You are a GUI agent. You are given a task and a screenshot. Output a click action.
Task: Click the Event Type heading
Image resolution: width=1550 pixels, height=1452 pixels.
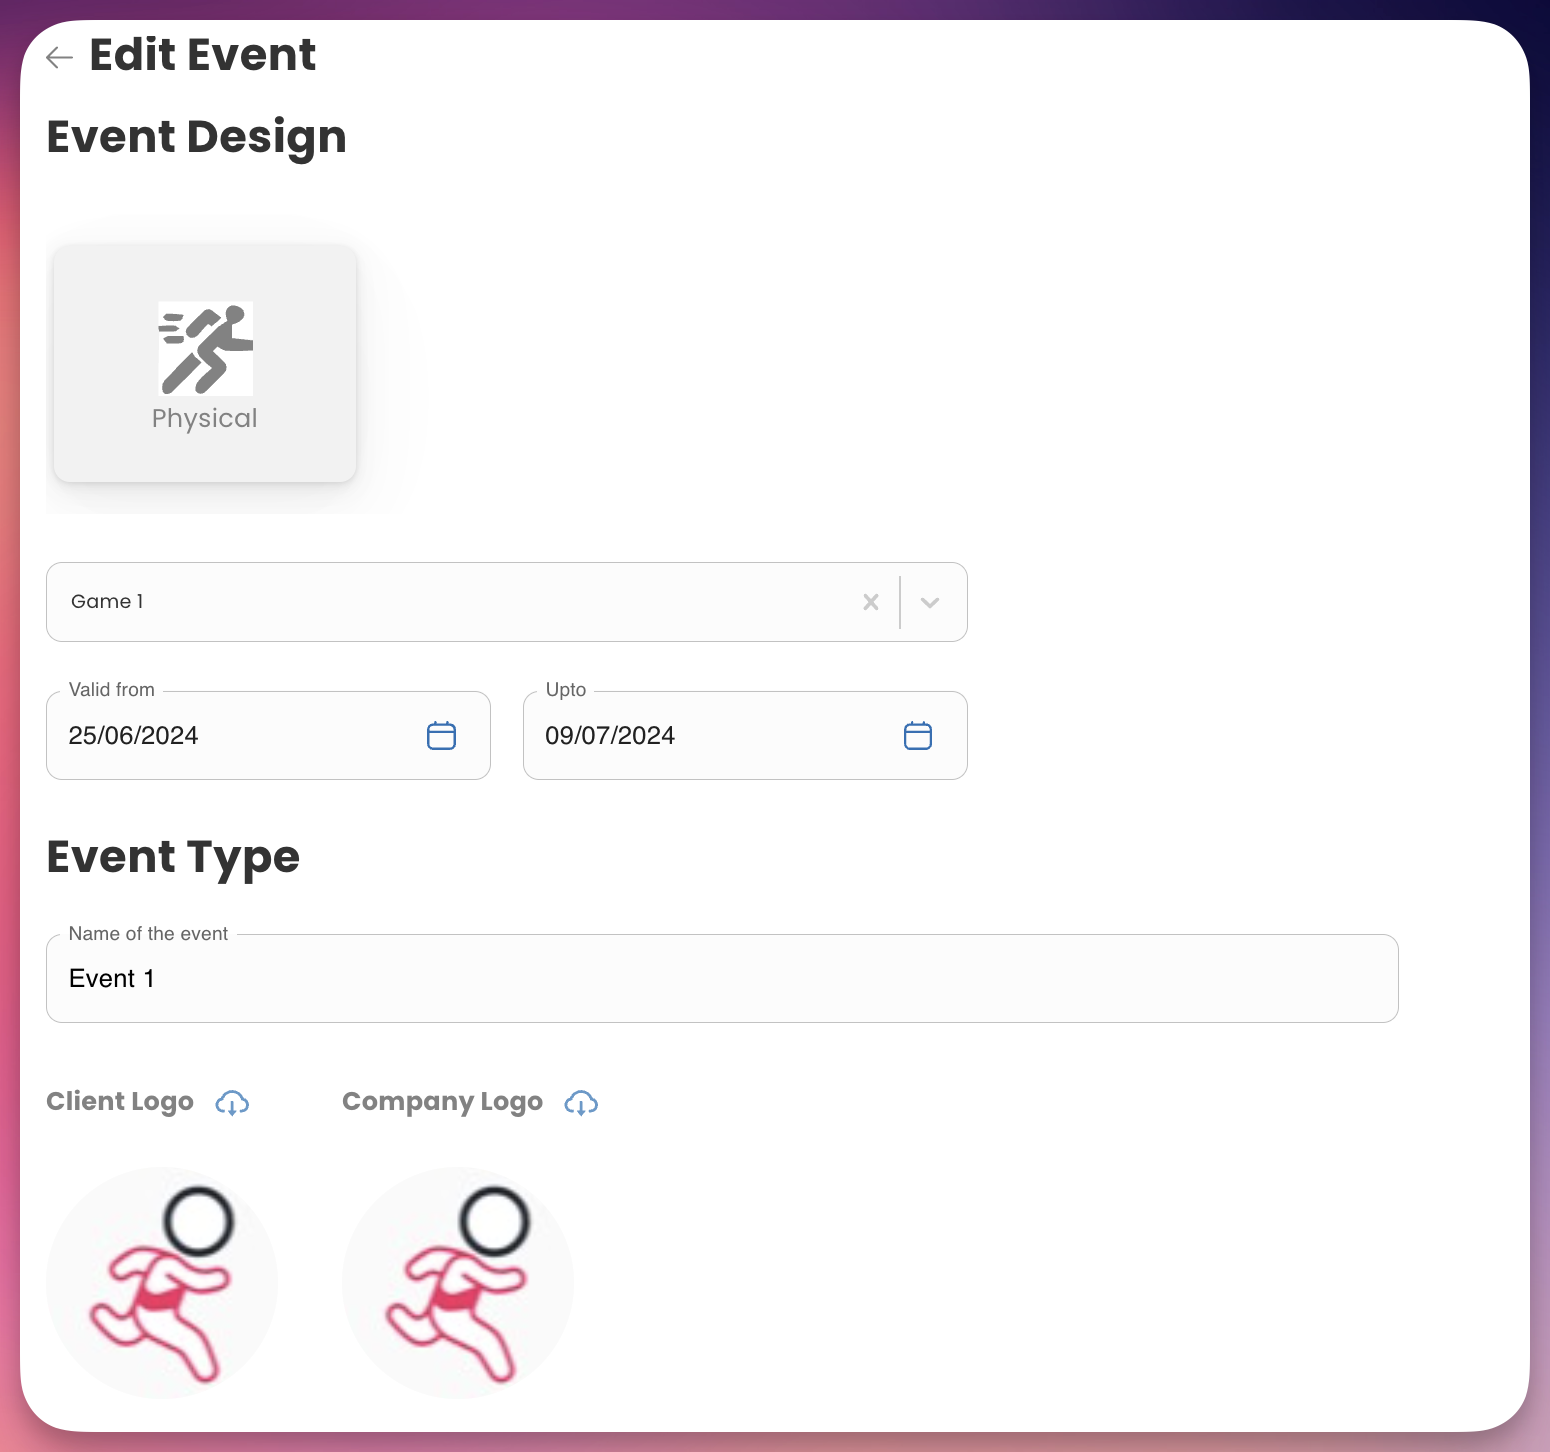point(173,857)
